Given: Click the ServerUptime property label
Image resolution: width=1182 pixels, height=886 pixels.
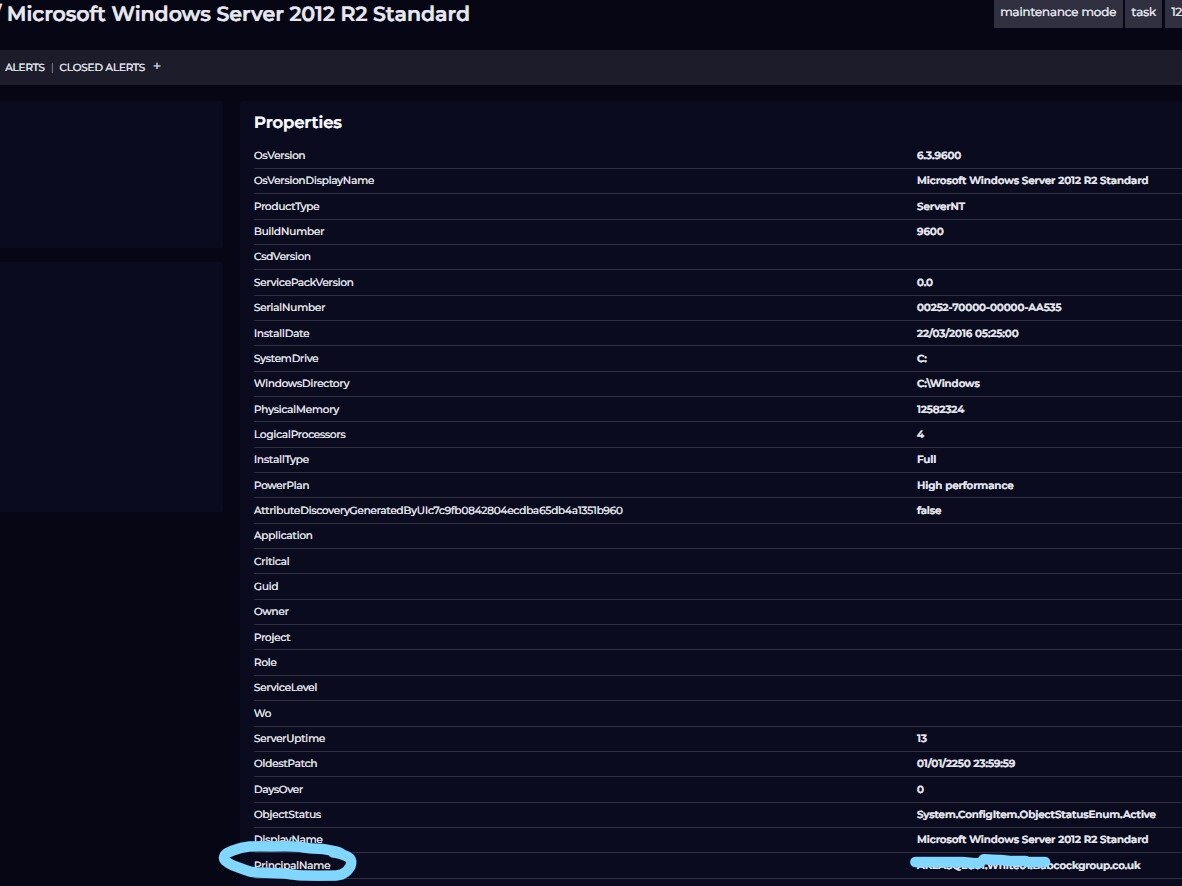Looking at the screenshot, I should click(x=289, y=739).
